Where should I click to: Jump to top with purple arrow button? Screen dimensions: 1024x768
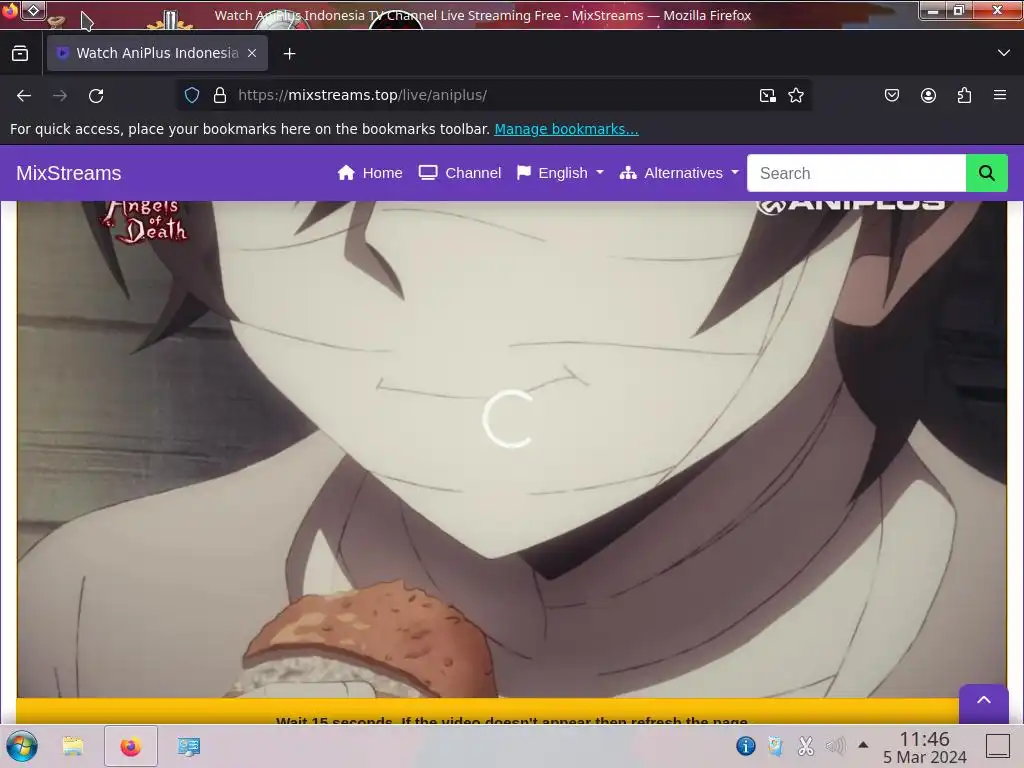tap(984, 702)
